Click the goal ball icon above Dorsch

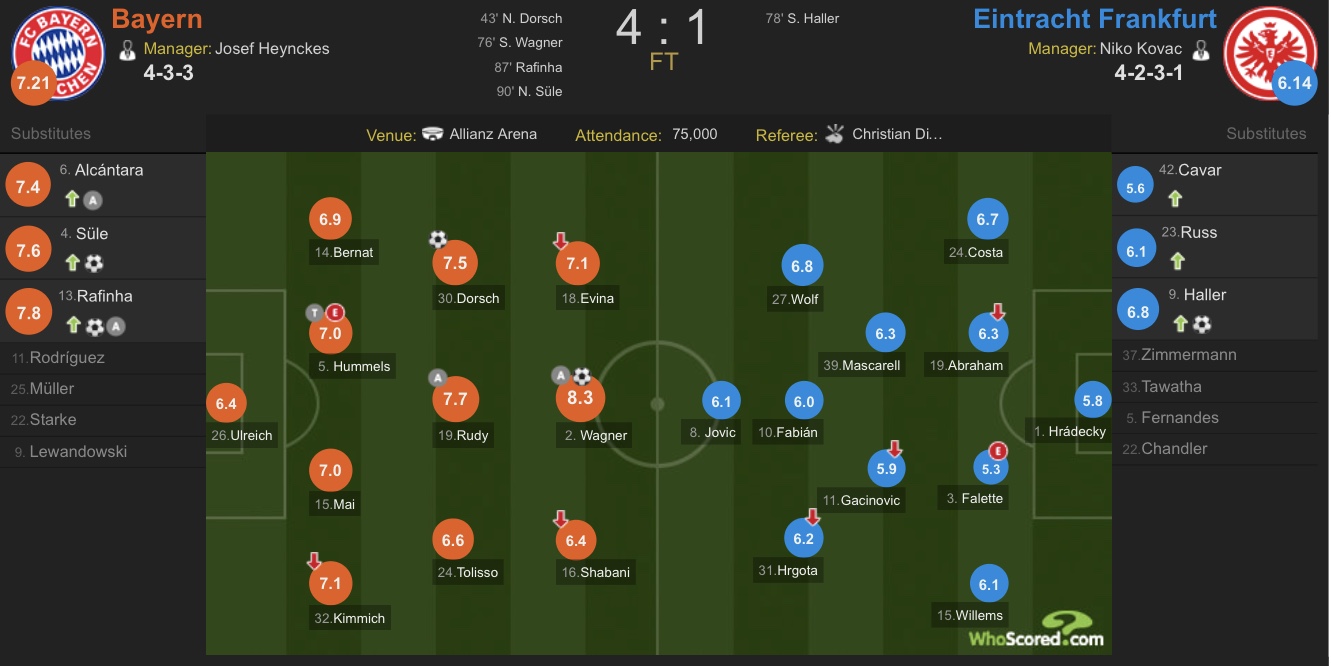[438, 239]
